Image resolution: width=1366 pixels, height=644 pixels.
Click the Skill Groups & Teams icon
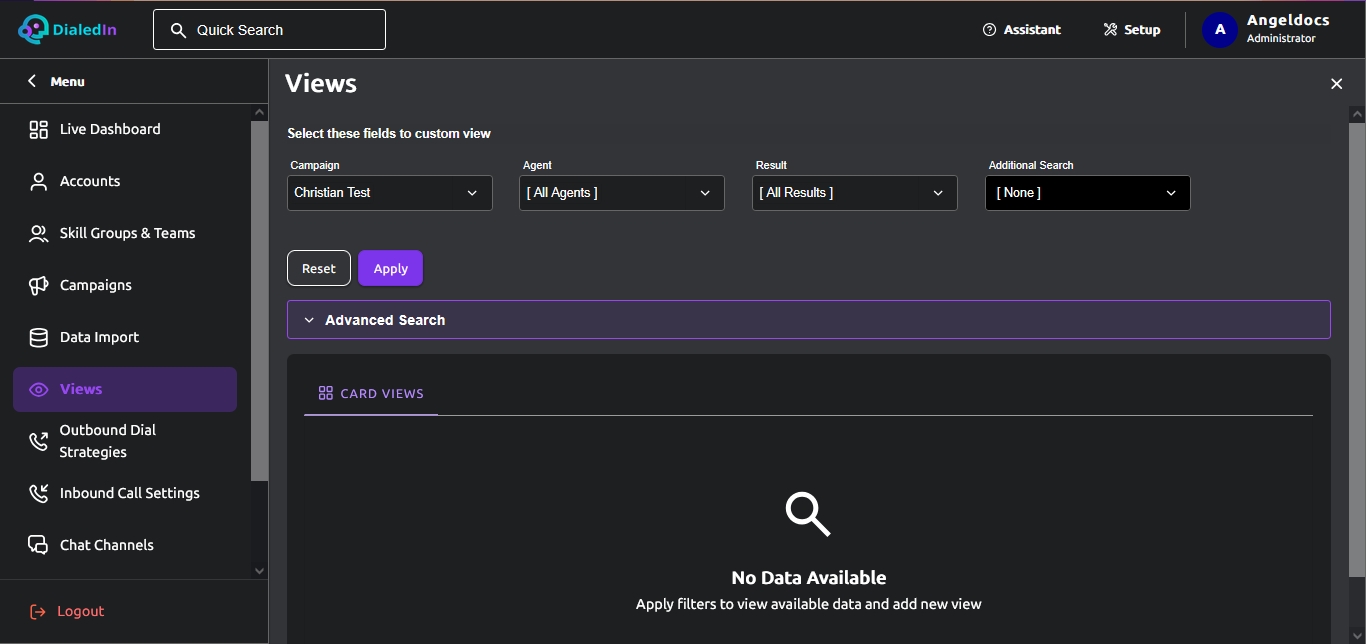(x=38, y=233)
